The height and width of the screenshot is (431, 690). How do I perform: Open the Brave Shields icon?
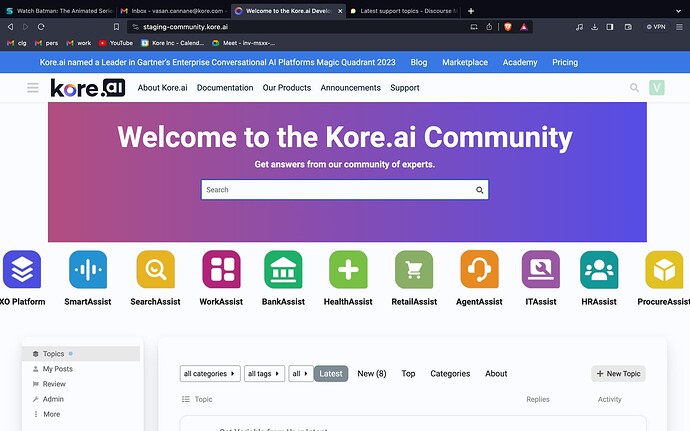[507, 27]
